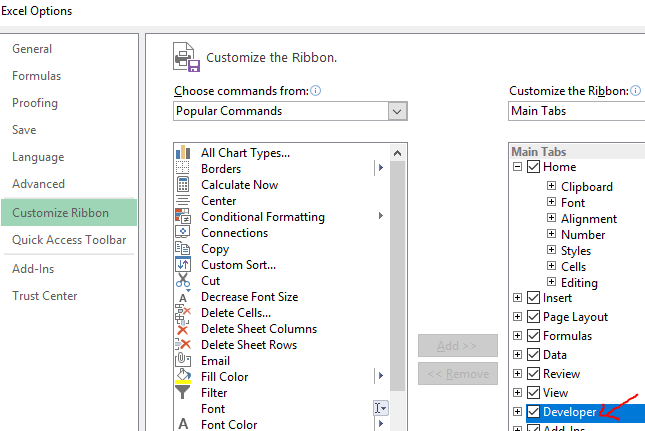Select the Custom Sort icon
The image size is (645, 431).
point(183,264)
